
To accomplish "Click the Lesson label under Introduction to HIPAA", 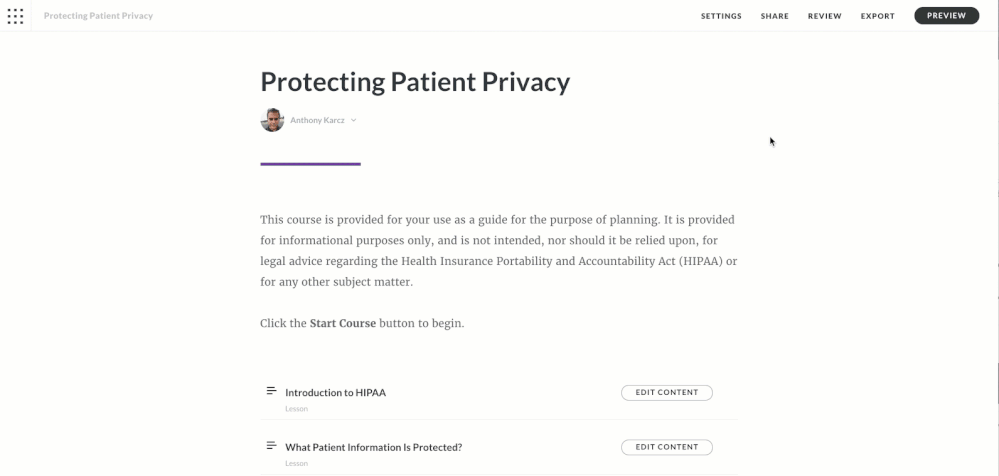I will pyautogui.click(x=296, y=409).
